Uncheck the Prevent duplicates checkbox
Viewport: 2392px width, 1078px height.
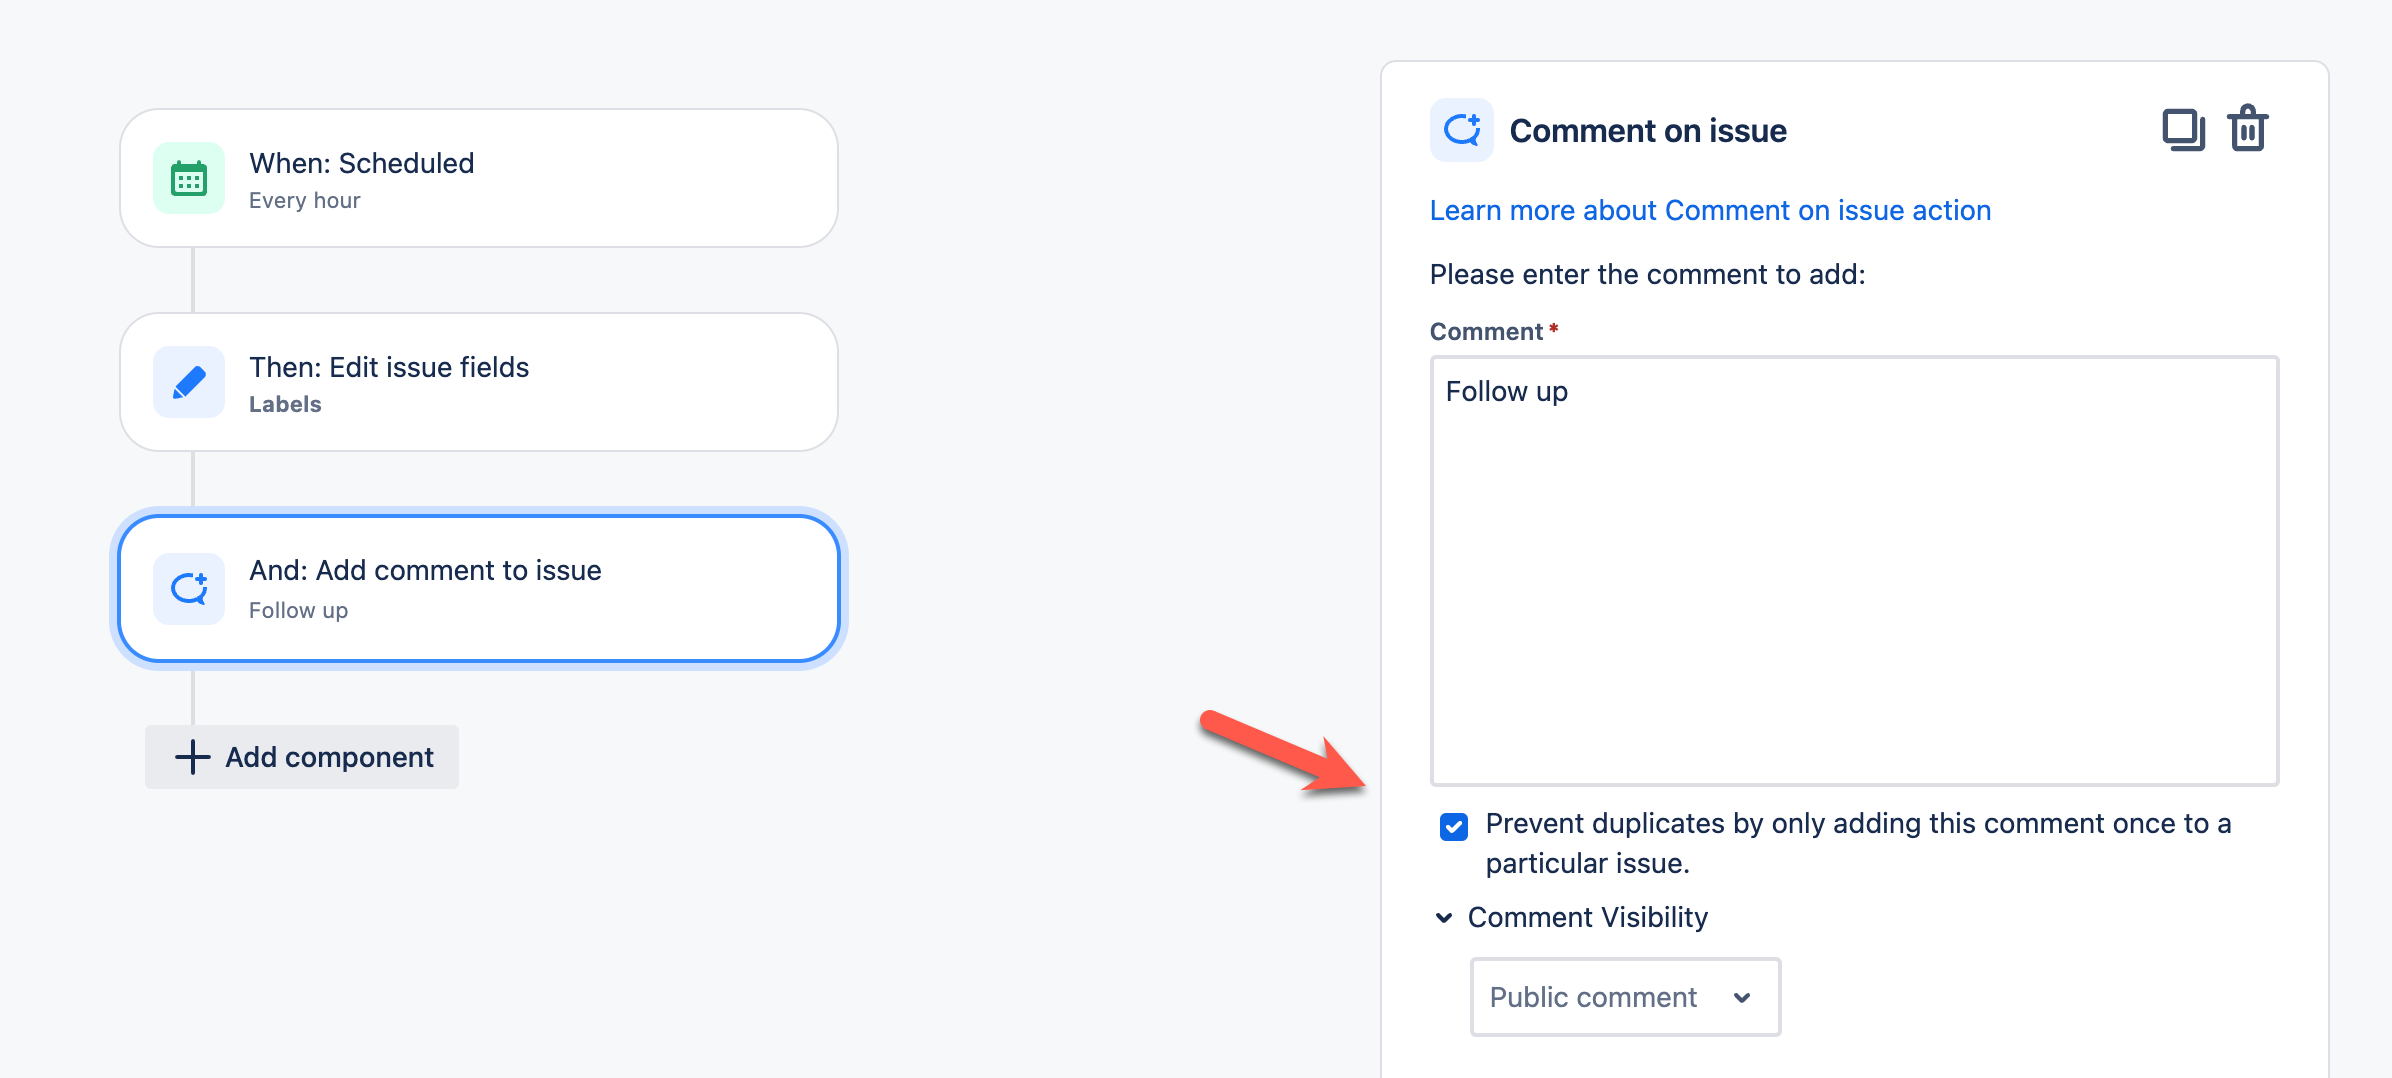(1453, 825)
